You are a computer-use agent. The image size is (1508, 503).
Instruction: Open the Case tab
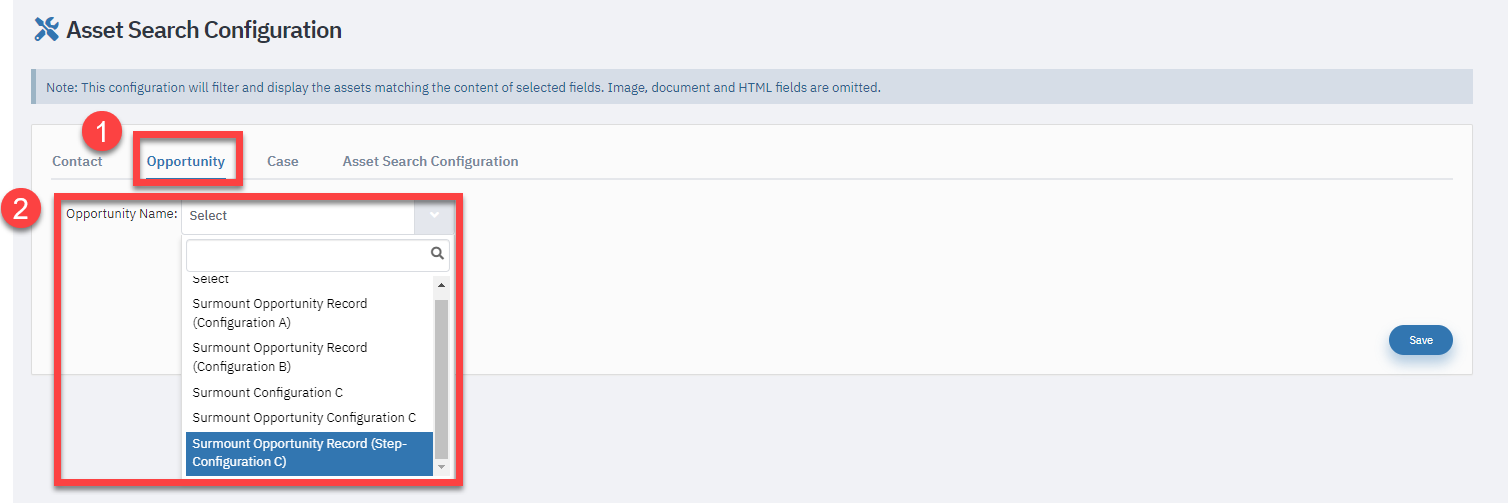pyautogui.click(x=283, y=161)
